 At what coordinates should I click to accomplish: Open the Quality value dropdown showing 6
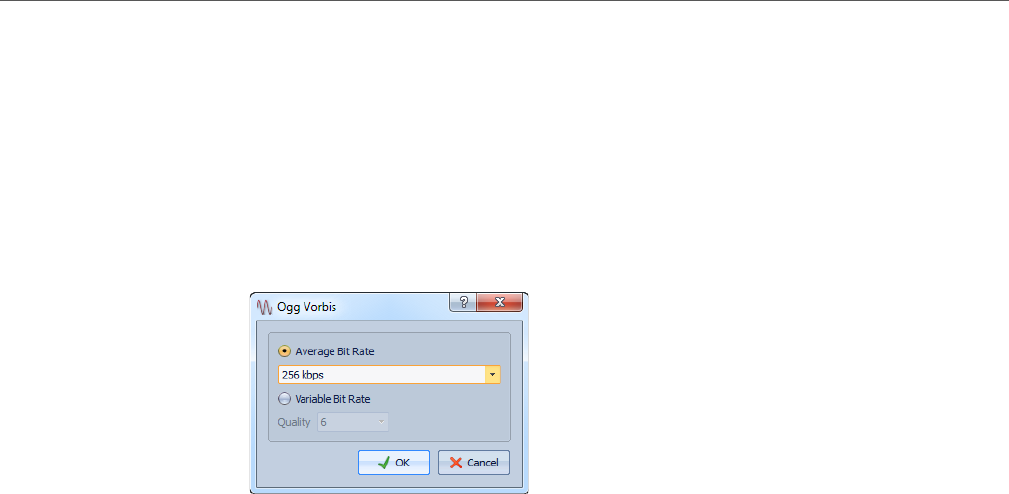(x=353, y=422)
